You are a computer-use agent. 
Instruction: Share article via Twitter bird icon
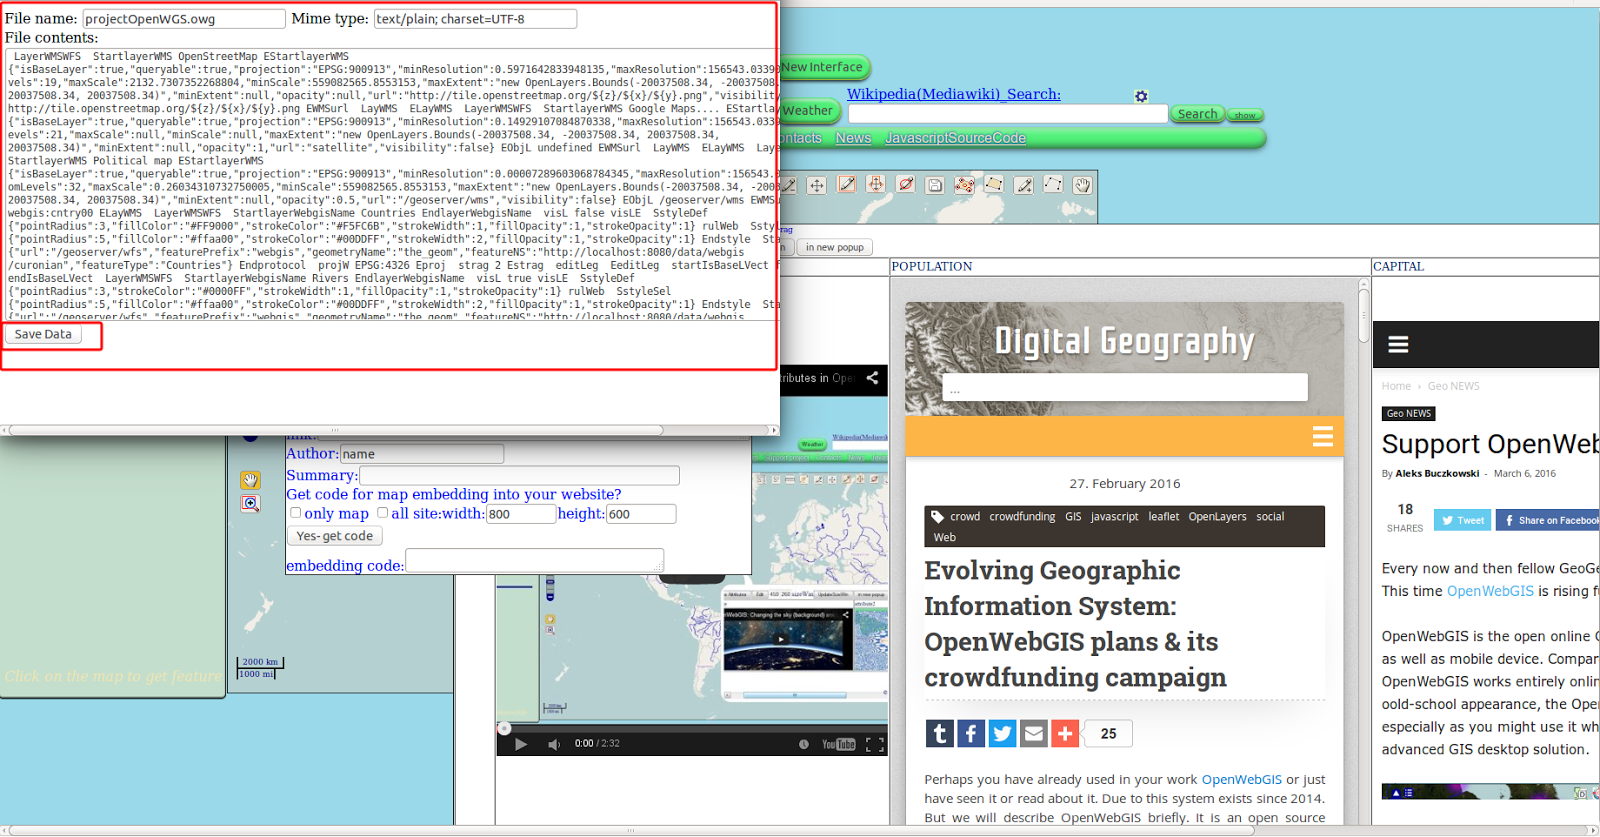pyautogui.click(x=1002, y=734)
